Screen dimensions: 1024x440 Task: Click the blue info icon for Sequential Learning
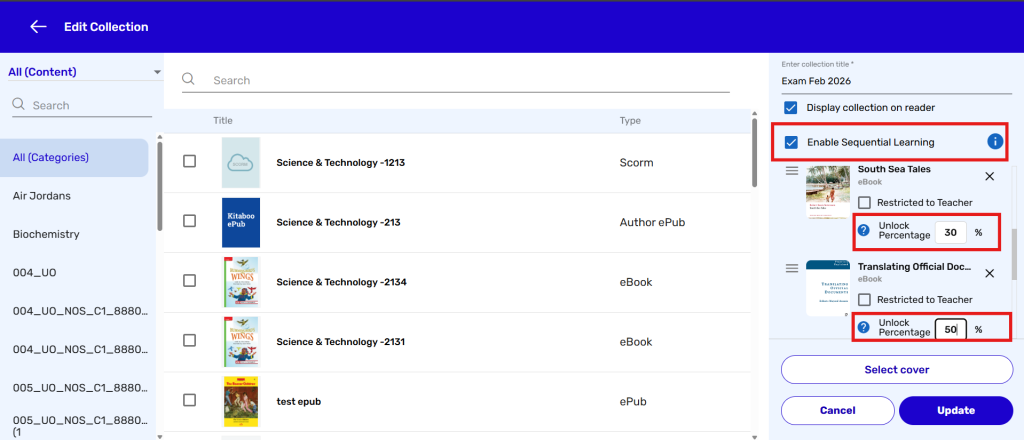995,142
